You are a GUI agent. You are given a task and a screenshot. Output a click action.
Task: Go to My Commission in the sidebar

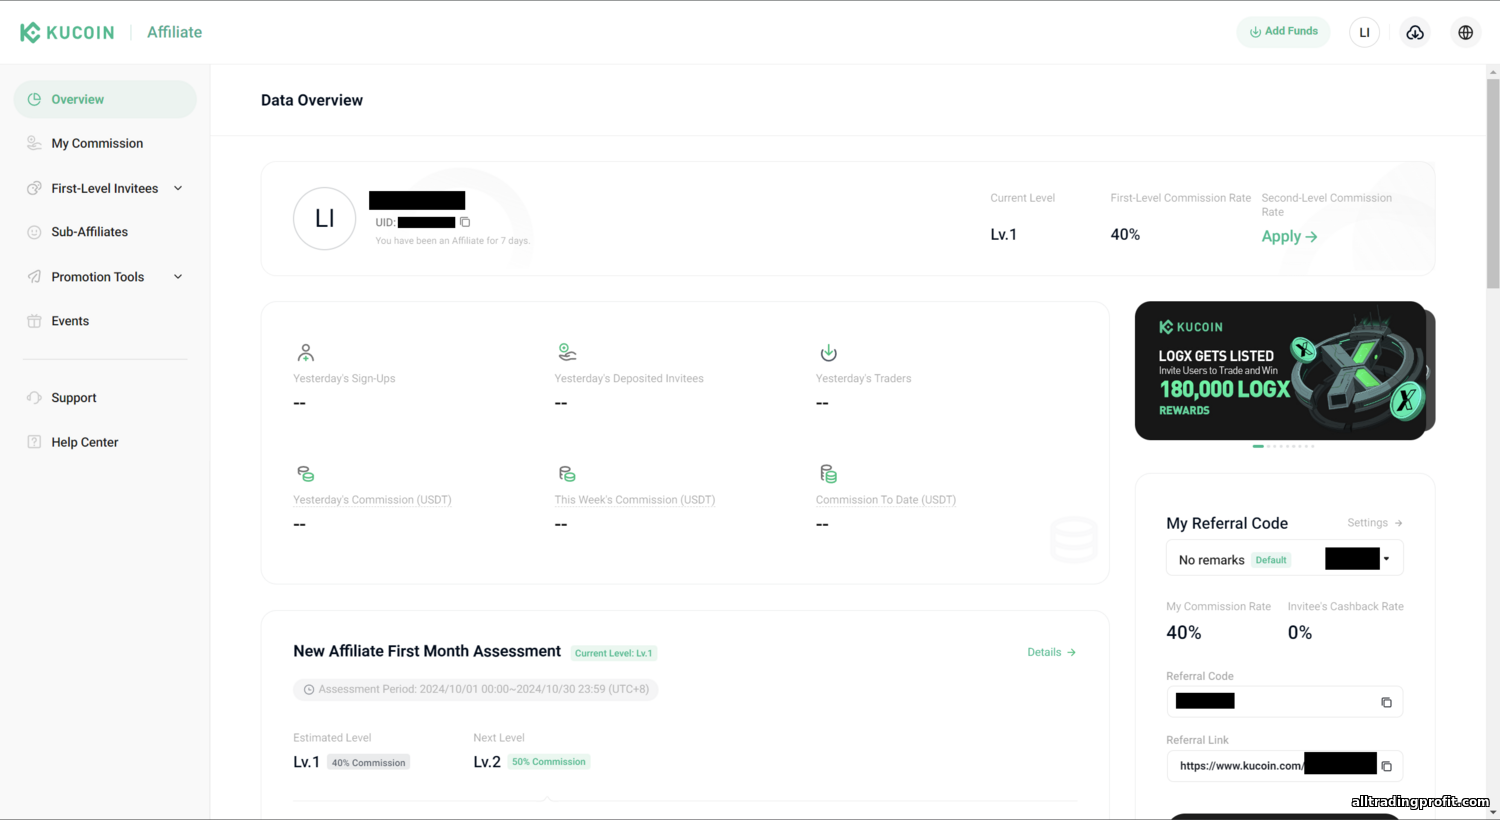pos(97,143)
